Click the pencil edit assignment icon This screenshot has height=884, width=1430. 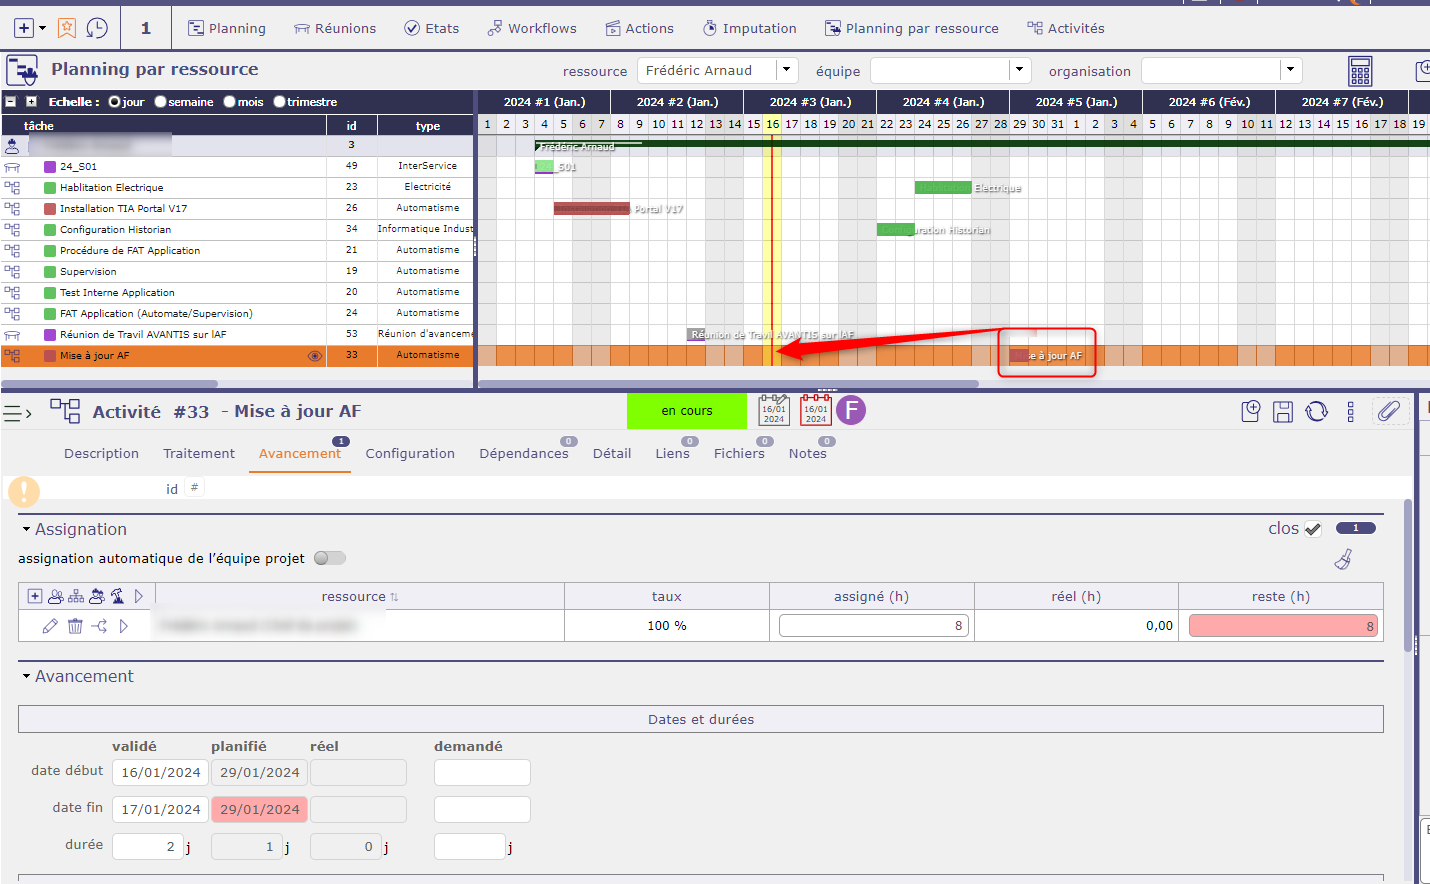pos(50,626)
